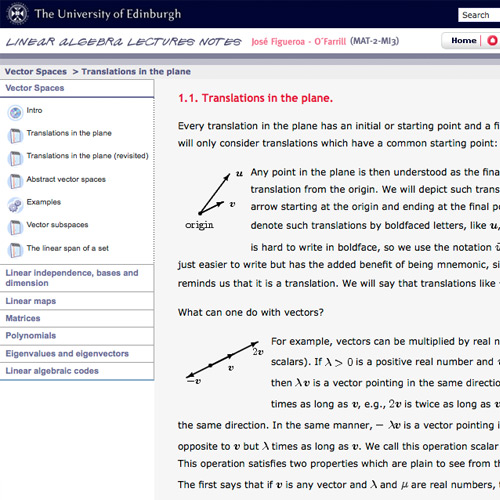This screenshot has height=500, width=500.
Task: Click the (MAT-2-MI3) course code text
Action: pos(374,41)
